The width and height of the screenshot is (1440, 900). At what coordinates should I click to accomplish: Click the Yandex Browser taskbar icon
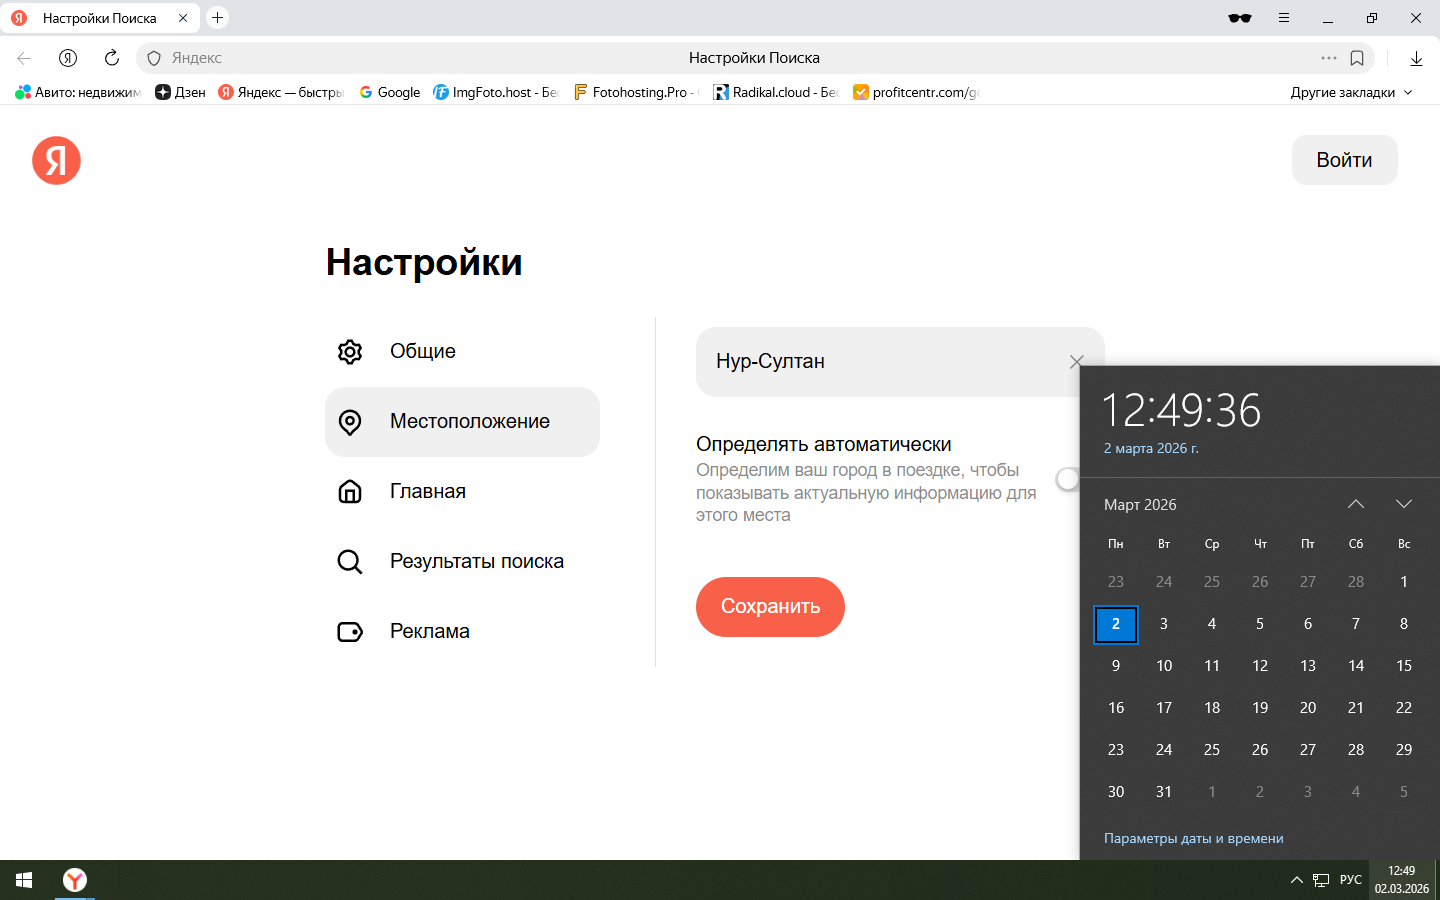click(x=75, y=880)
